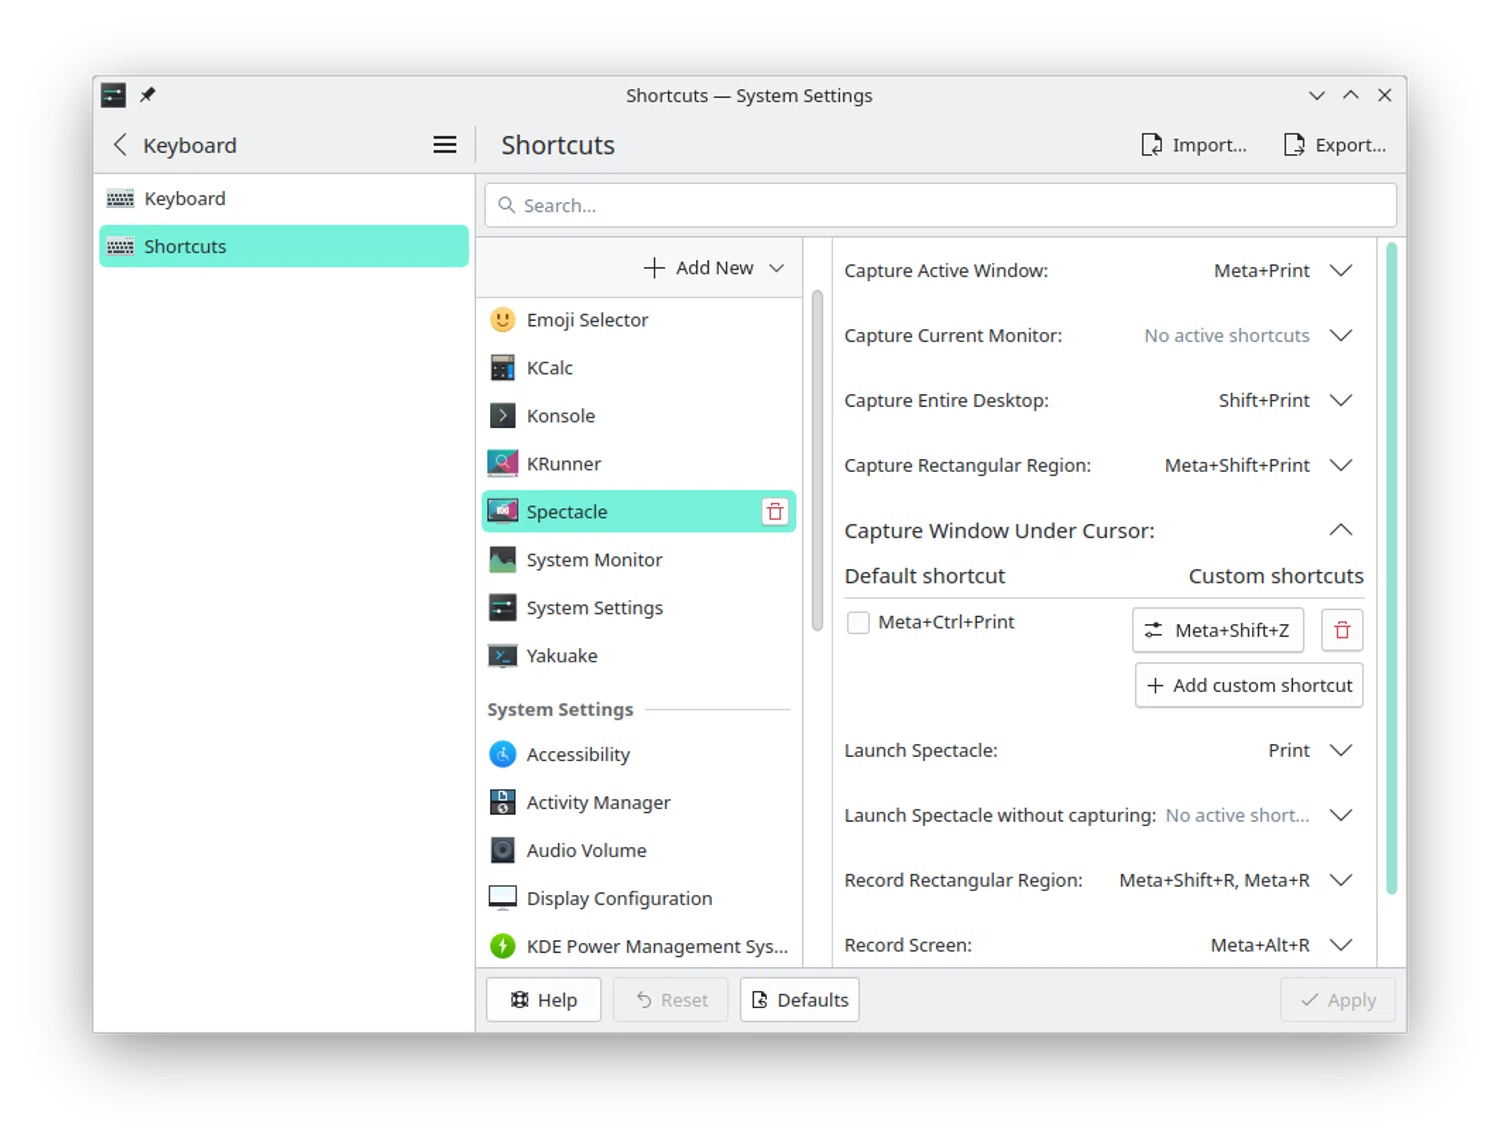
Task: Expand Capture Active Window shortcut row
Action: click(1341, 271)
